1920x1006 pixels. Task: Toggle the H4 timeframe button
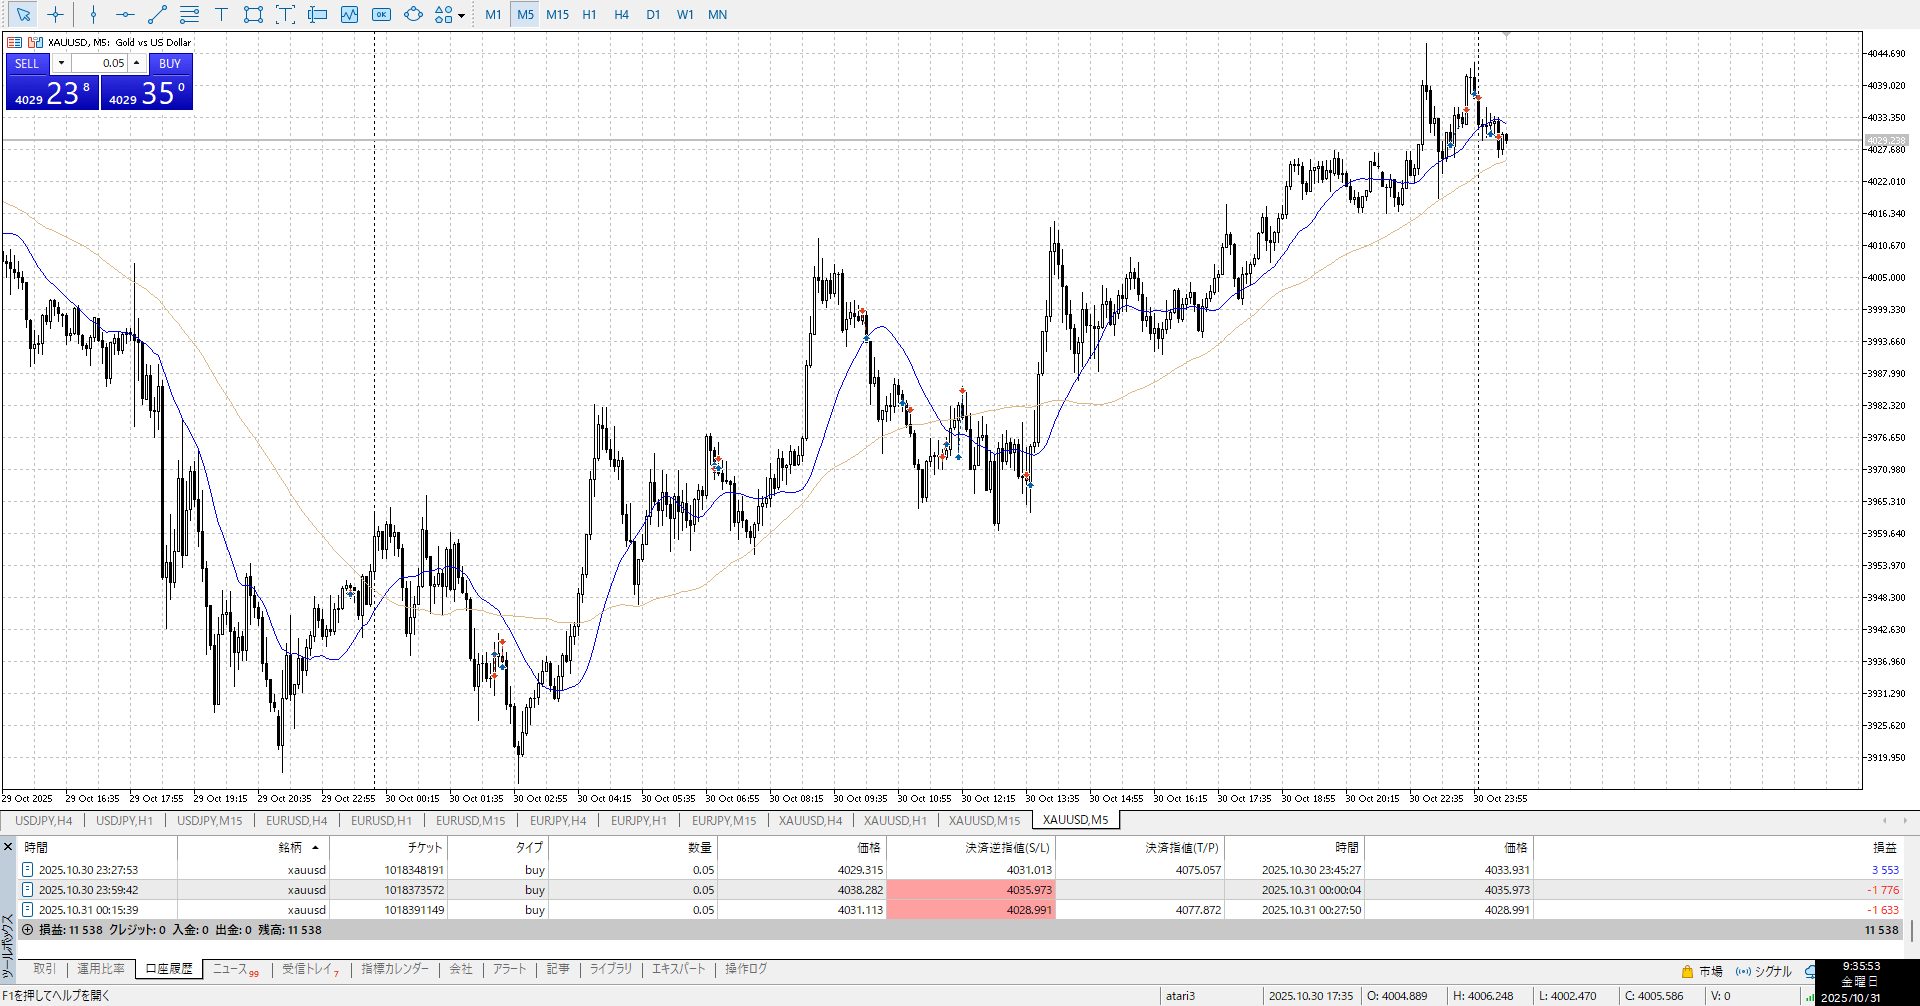tap(621, 14)
